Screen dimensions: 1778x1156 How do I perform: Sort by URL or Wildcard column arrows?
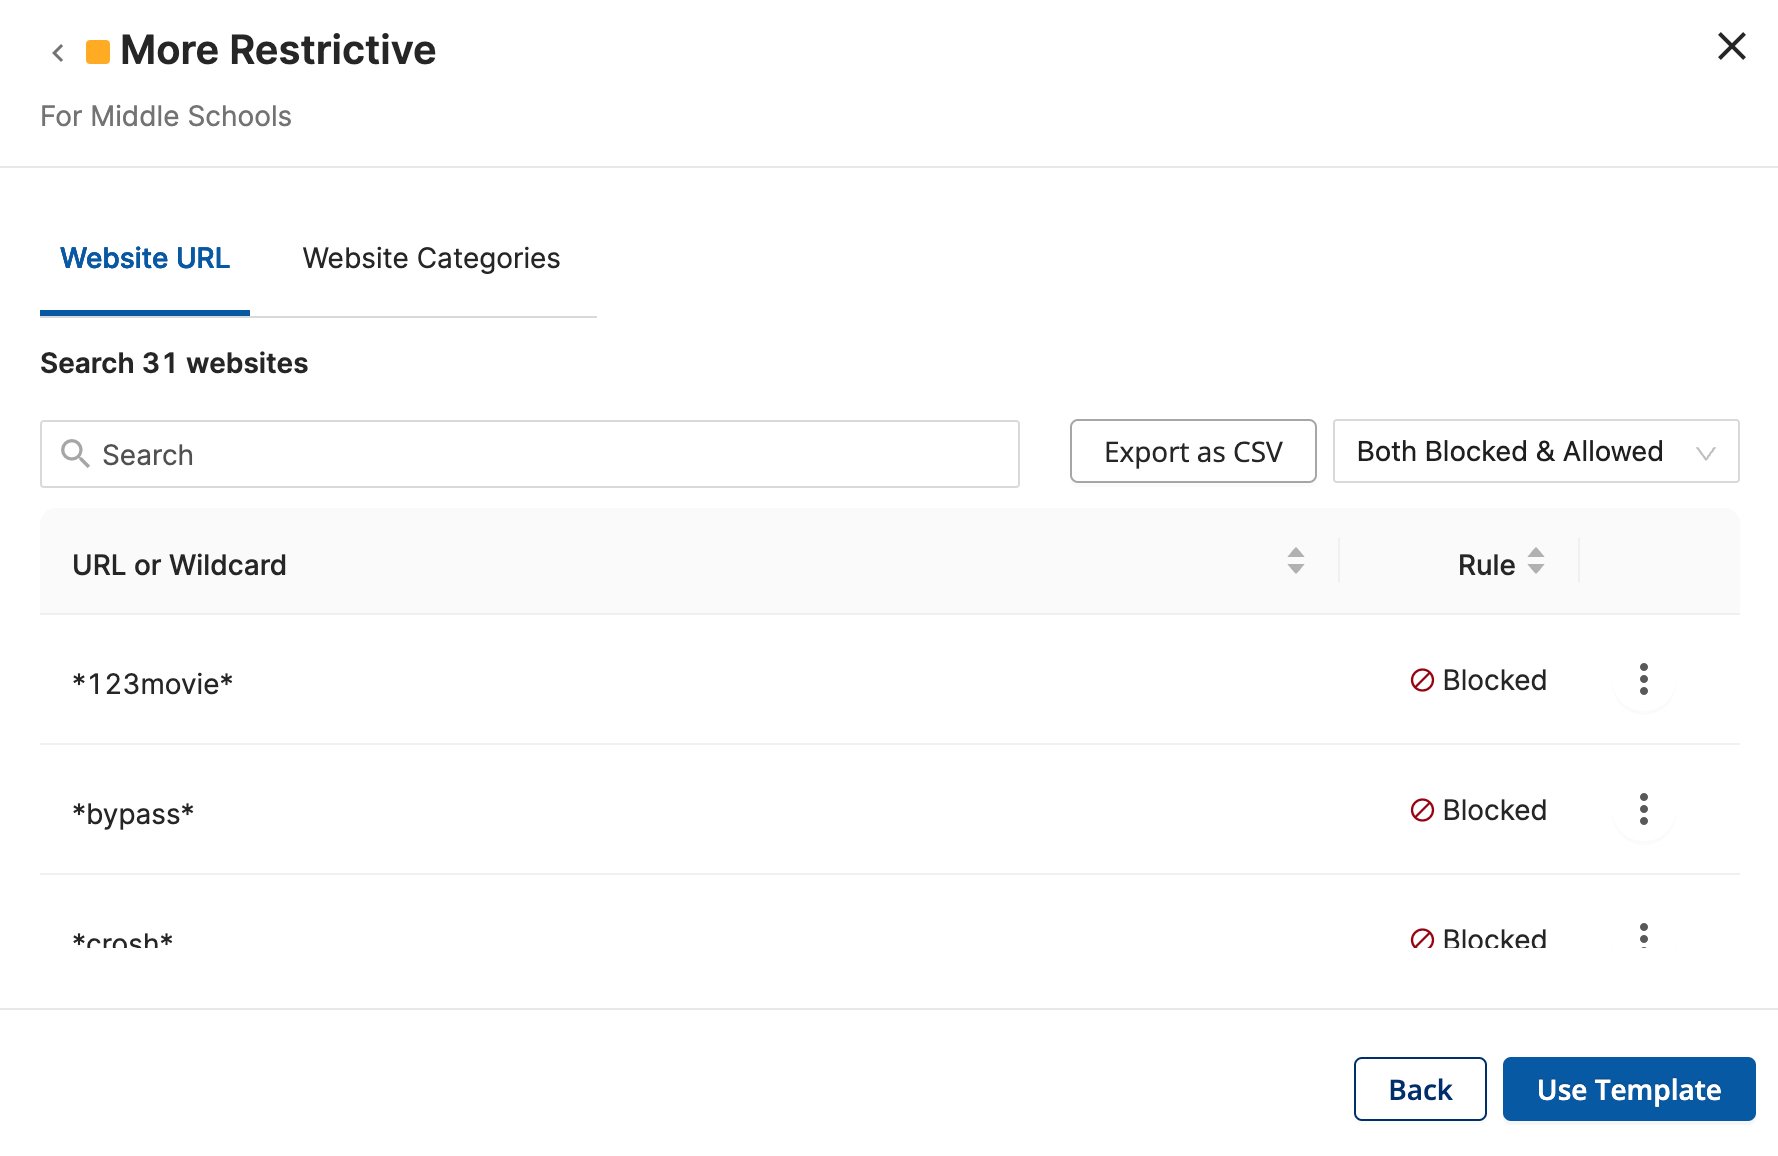click(1295, 561)
